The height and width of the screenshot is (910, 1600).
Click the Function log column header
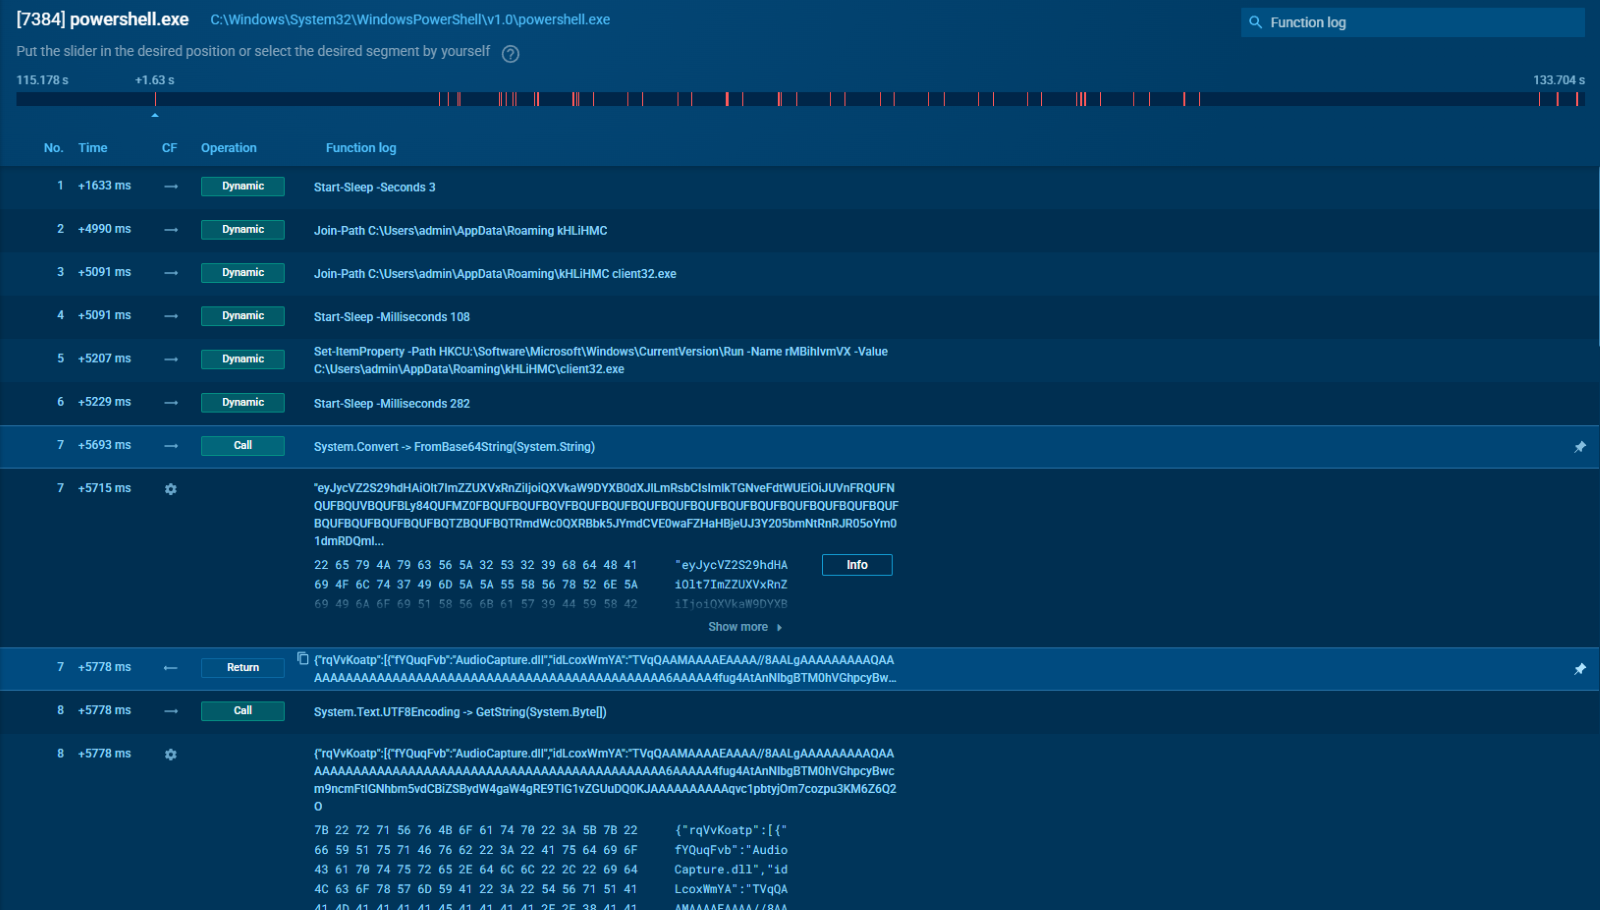pyautogui.click(x=361, y=148)
